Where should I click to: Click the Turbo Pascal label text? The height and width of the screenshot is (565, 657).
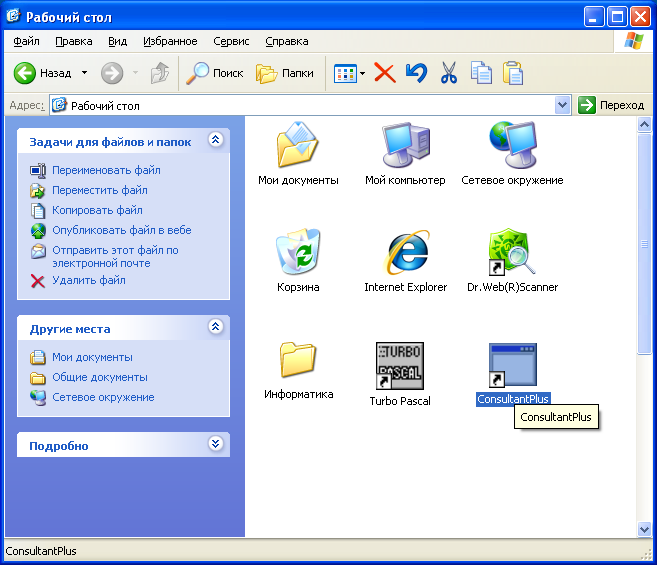tap(400, 401)
